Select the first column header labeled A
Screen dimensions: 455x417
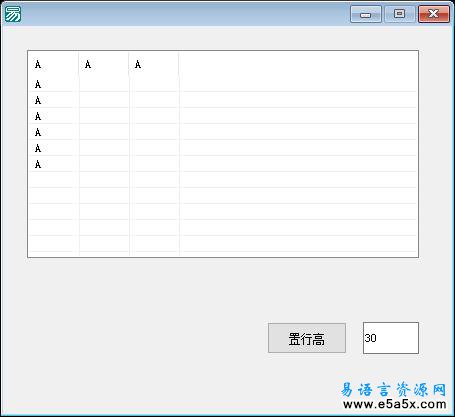(x=53, y=64)
